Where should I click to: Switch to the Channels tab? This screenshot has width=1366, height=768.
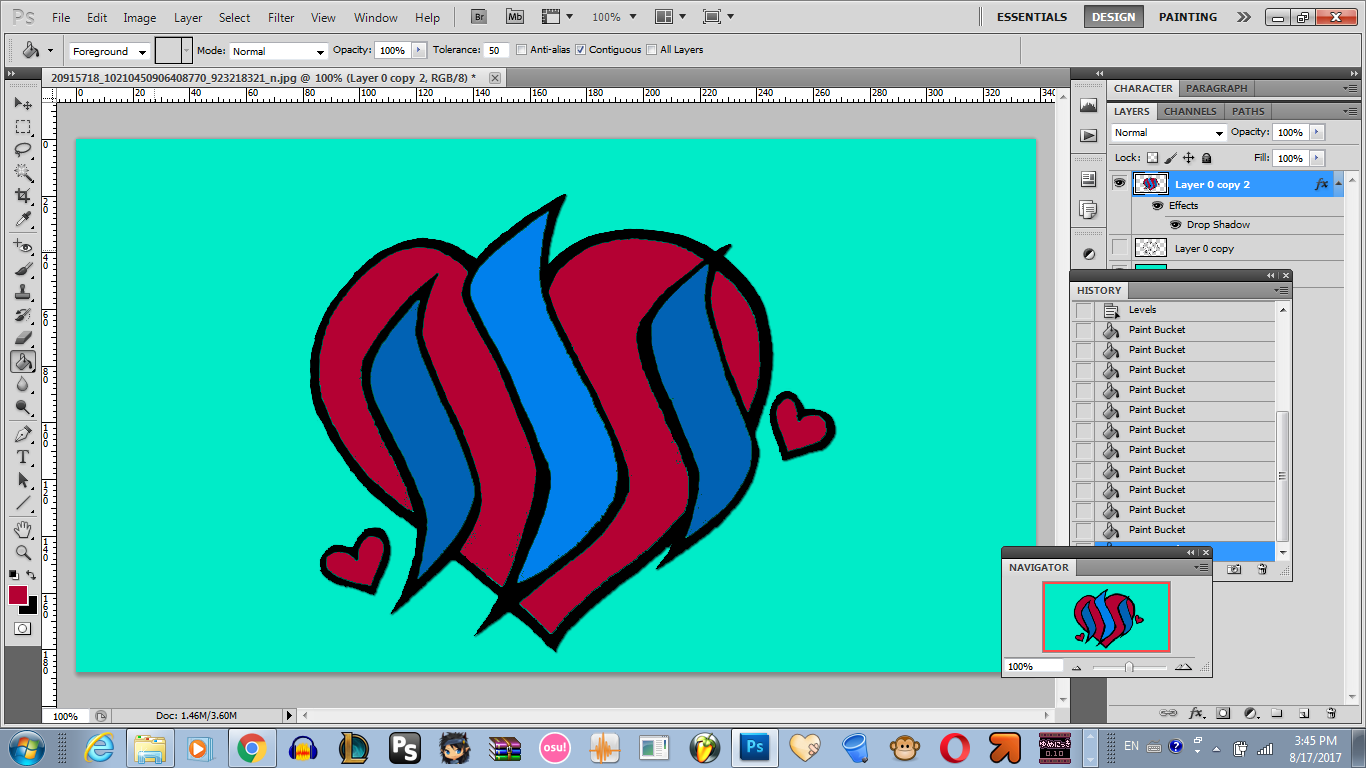point(1190,111)
